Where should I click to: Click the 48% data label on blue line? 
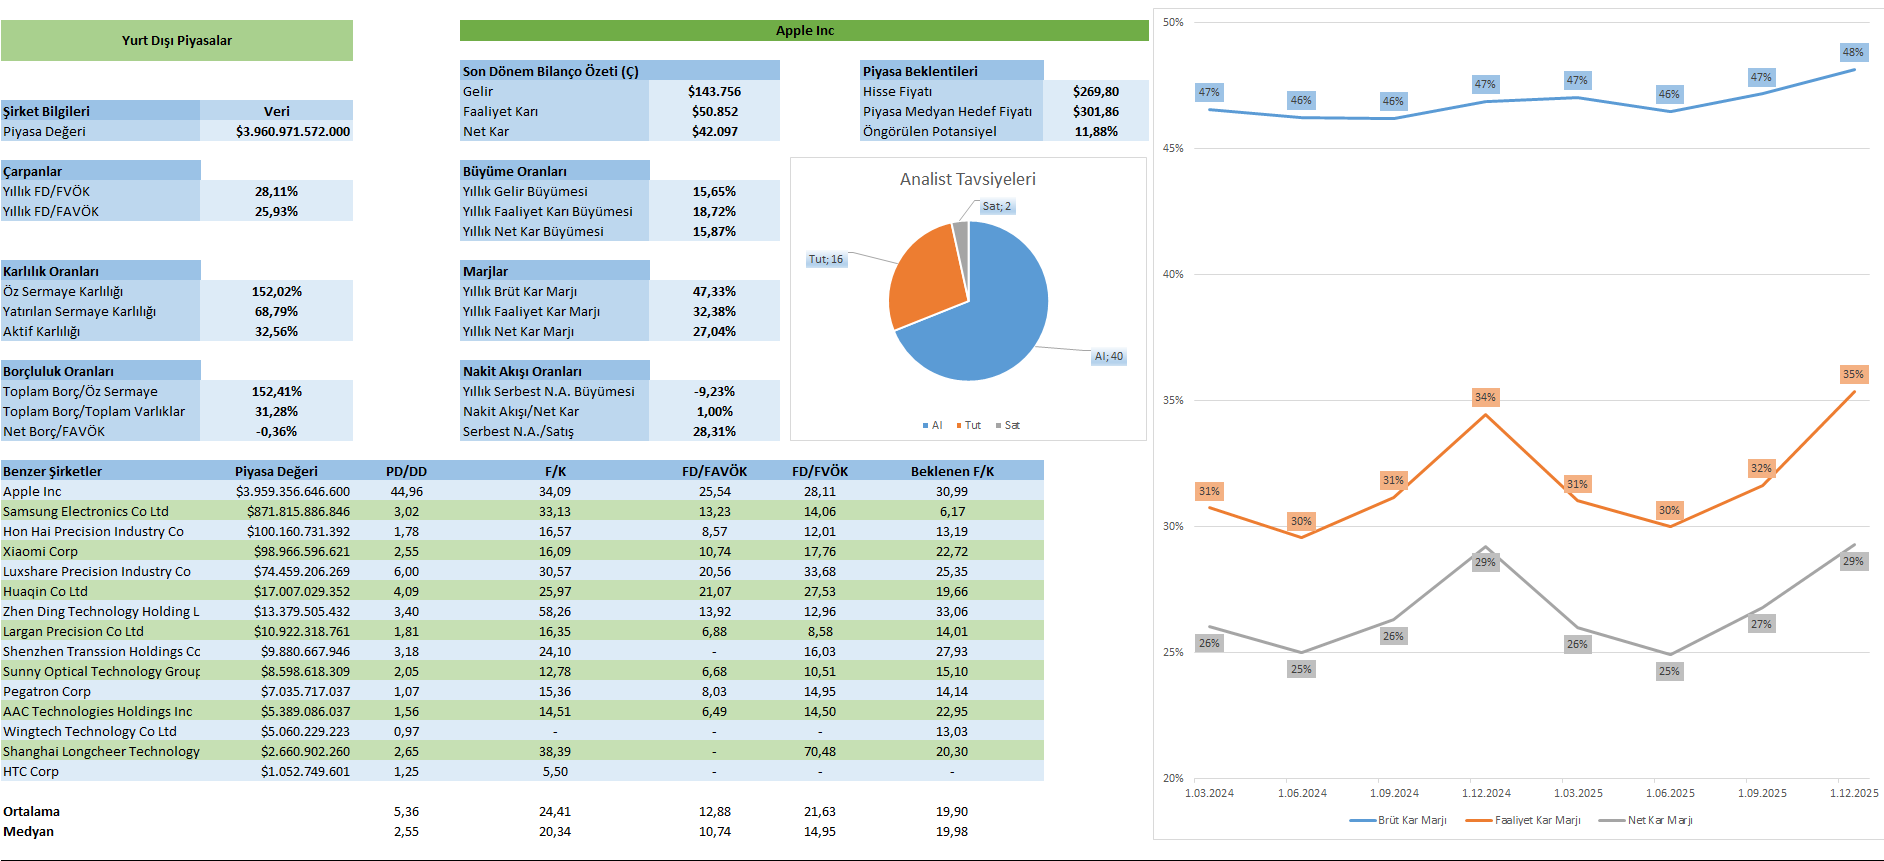1852,52
